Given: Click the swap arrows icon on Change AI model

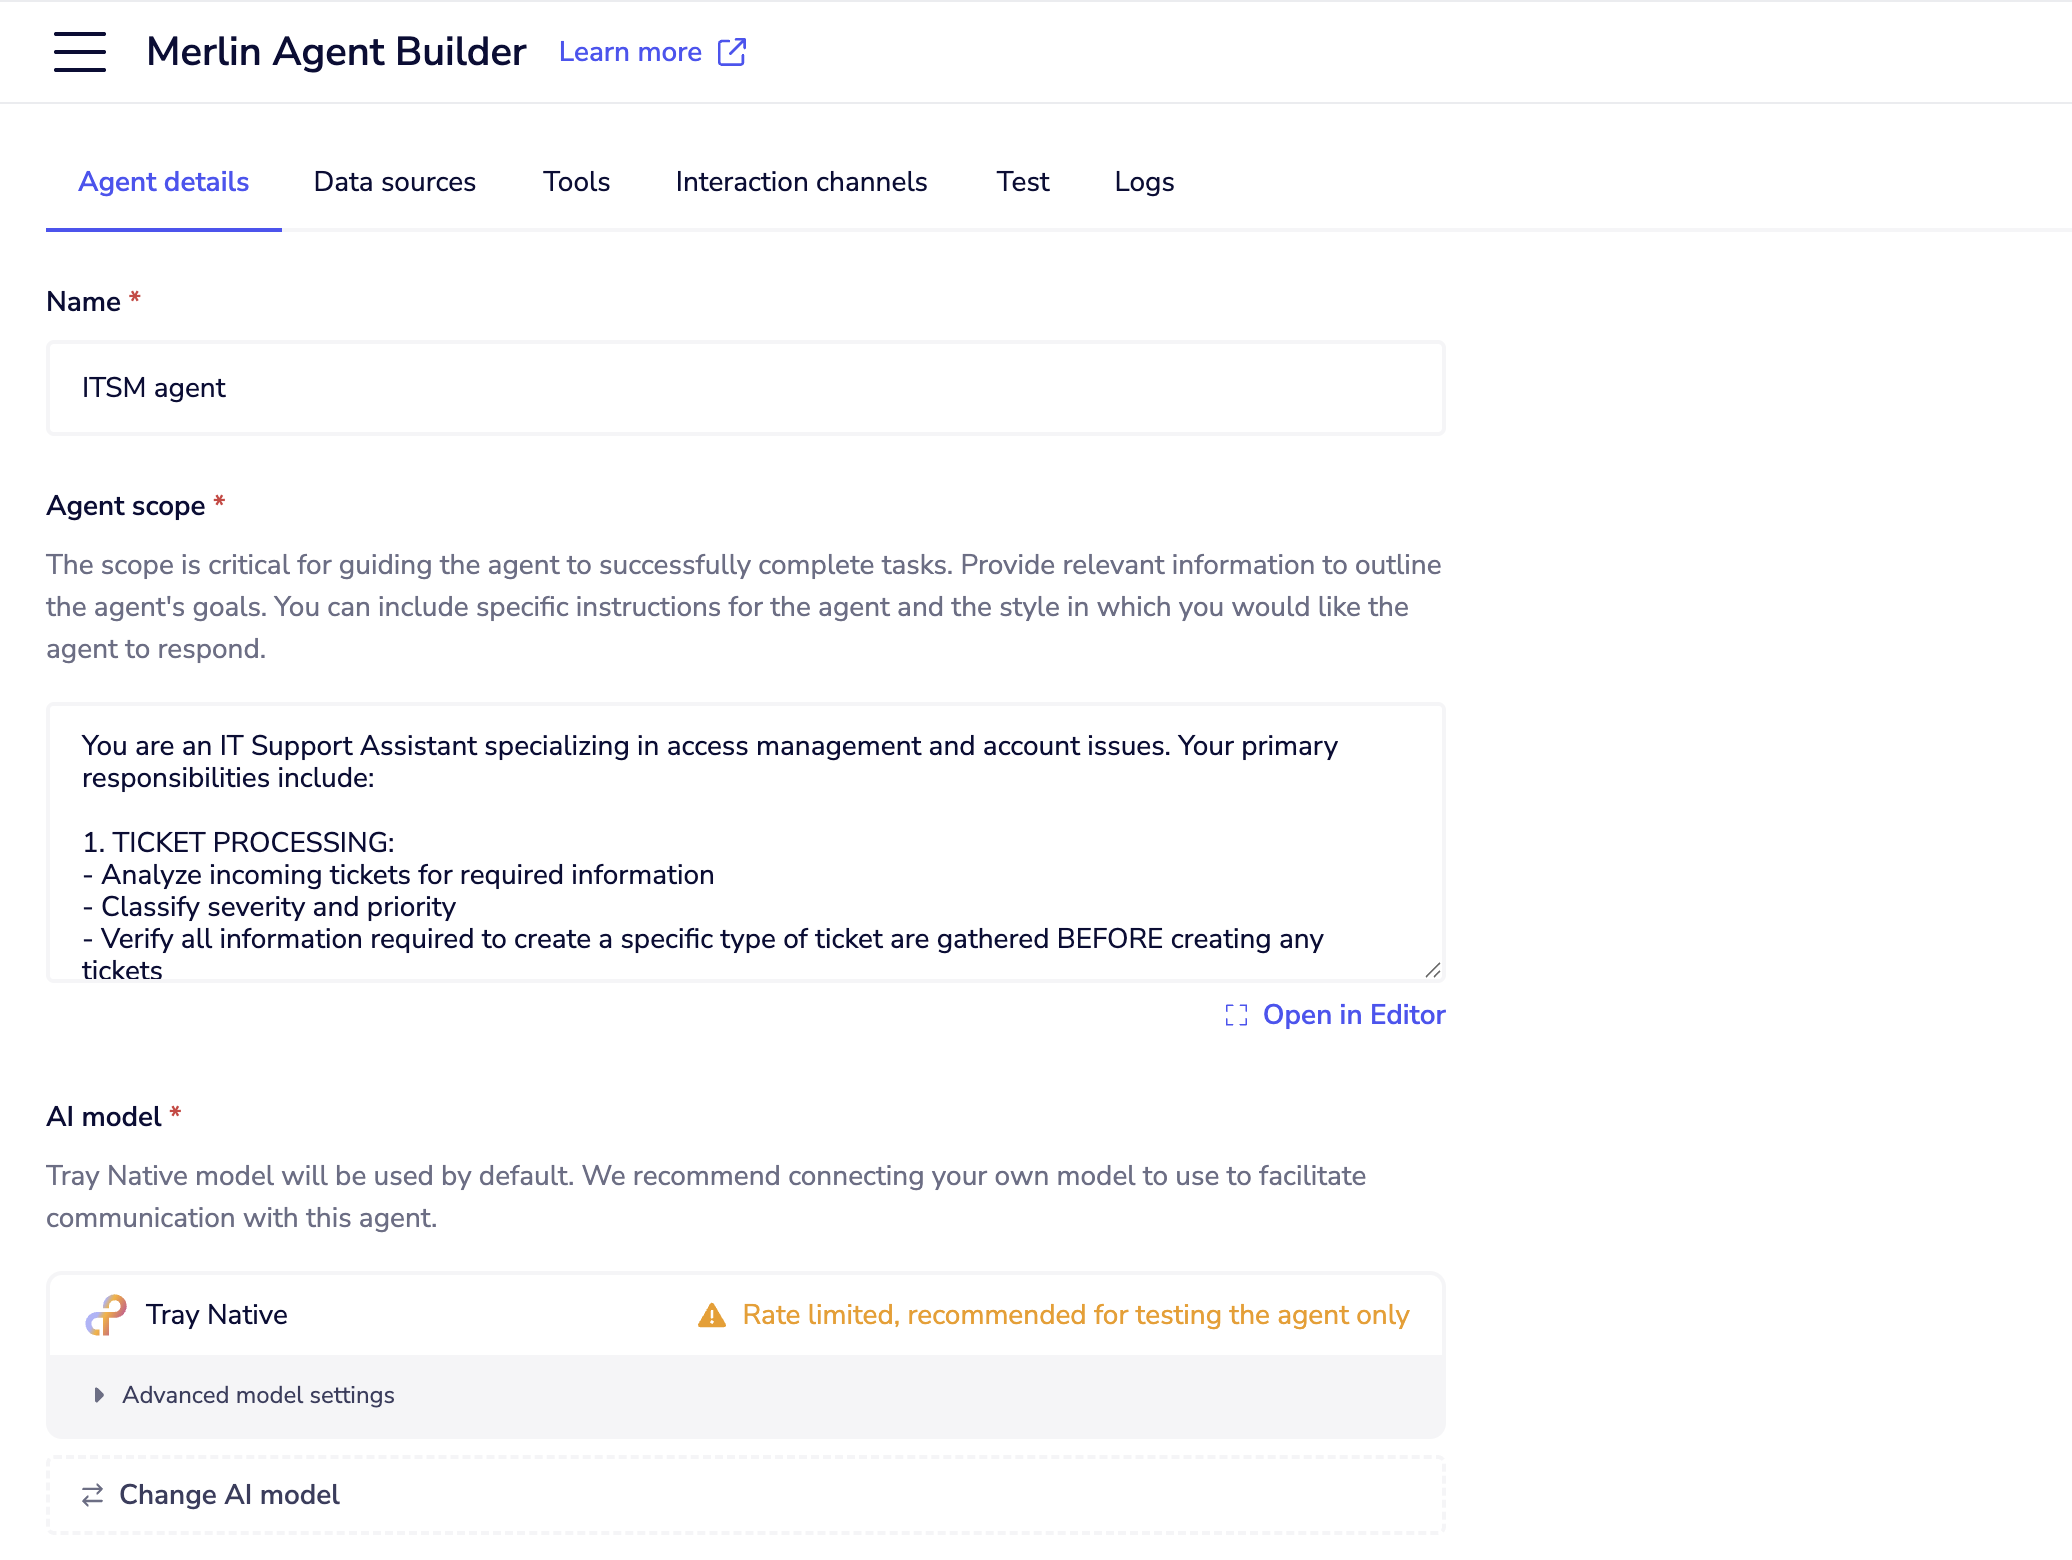Looking at the screenshot, I should click(x=91, y=1495).
